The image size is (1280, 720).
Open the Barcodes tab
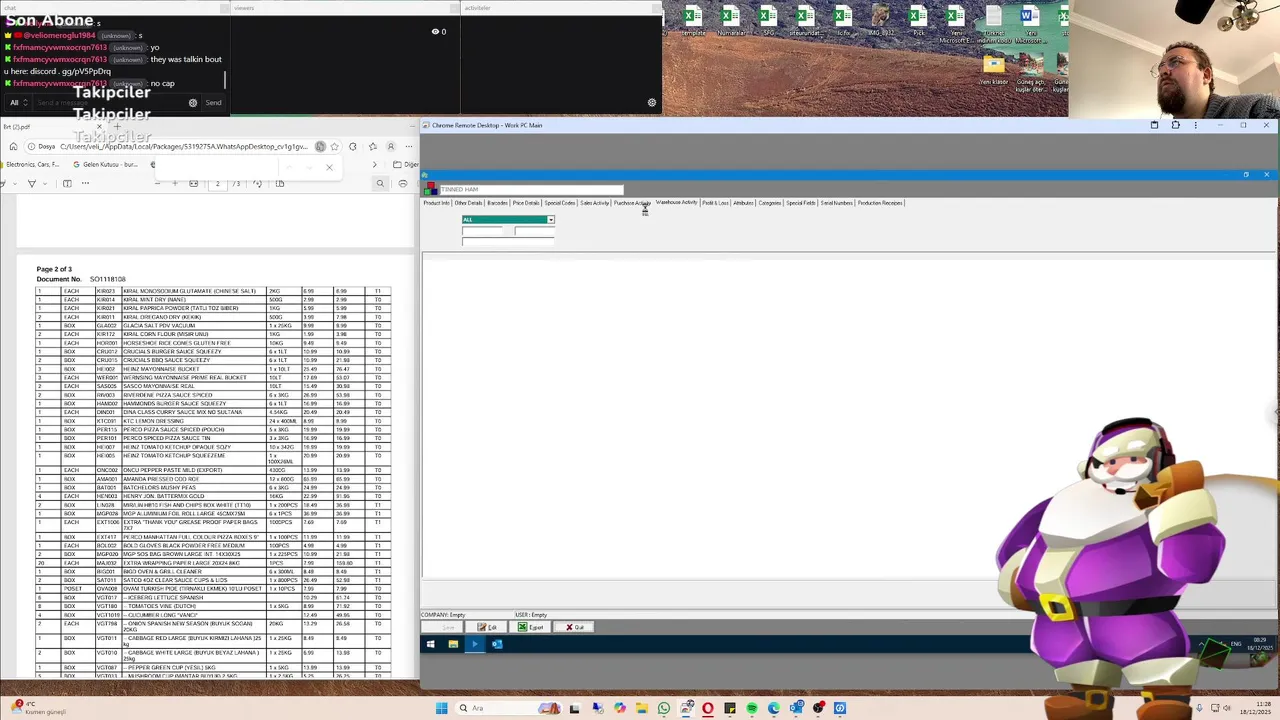(x=497, y=203)
